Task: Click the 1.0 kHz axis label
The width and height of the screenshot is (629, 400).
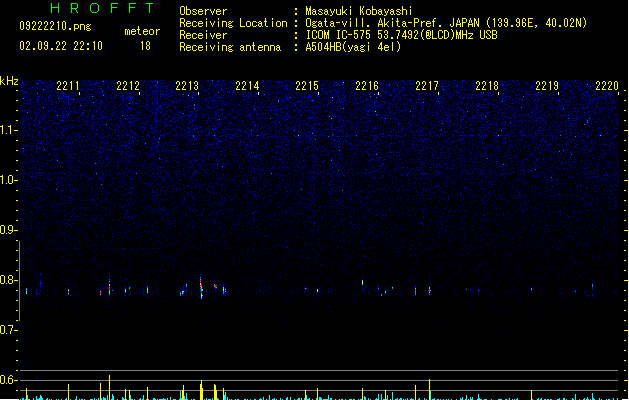Action: click(8, 180)
